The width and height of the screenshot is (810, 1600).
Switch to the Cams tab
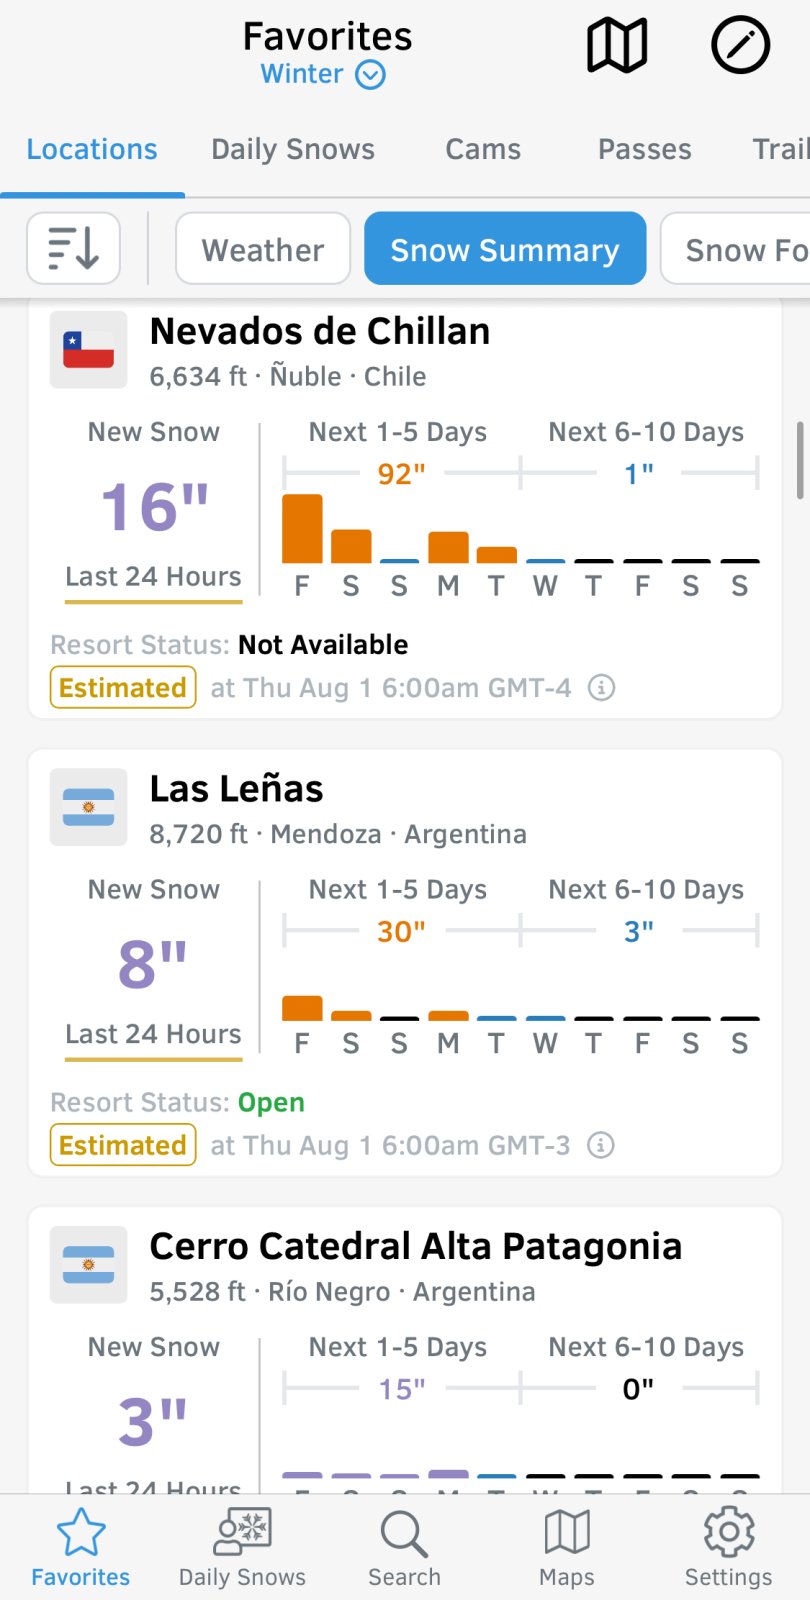coord(483,149)
